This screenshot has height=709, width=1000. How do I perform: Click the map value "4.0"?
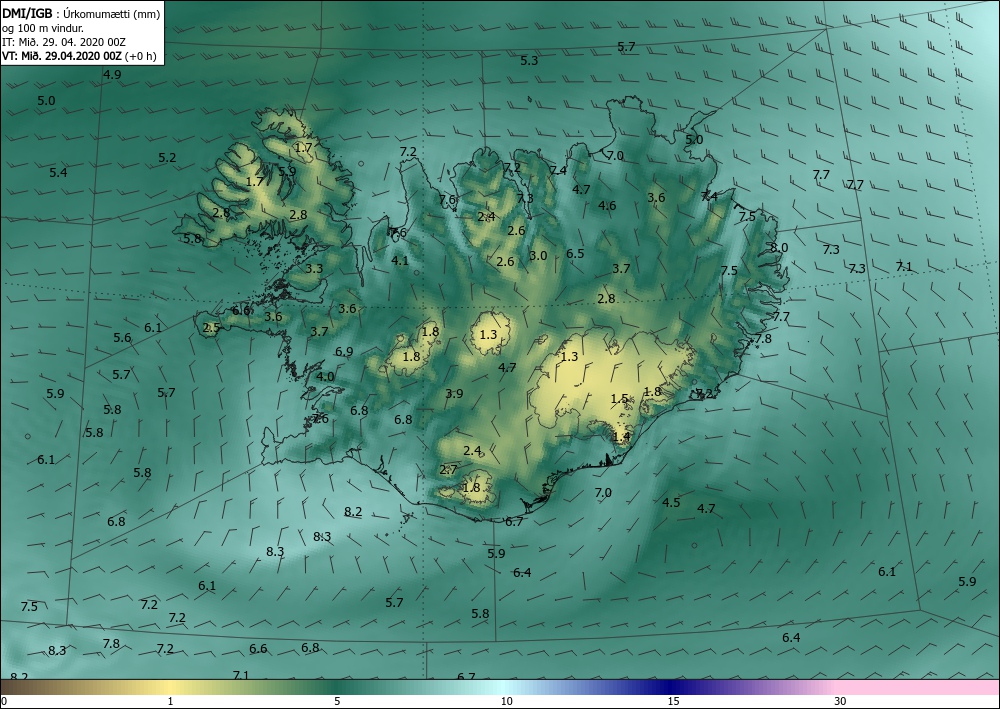[325, 377]
